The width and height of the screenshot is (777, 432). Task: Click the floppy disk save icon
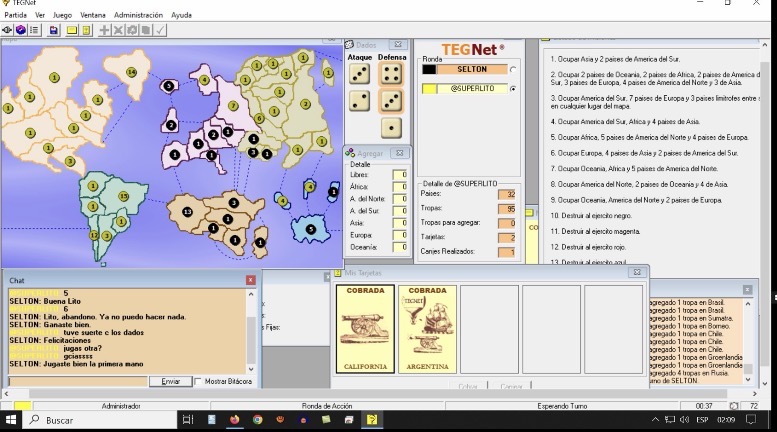click(x=54, y=30)
